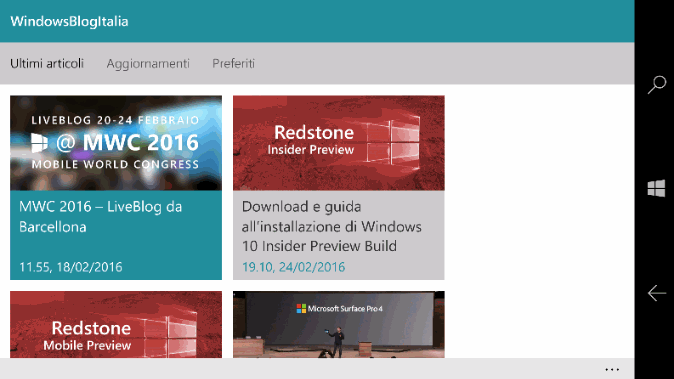
Task: Open the three-dots more menu
Action: tap(612, 369)
